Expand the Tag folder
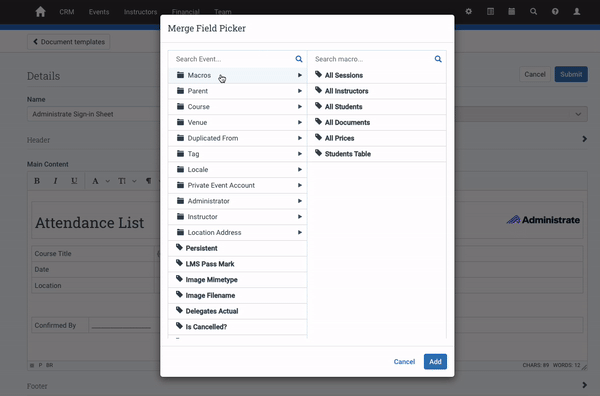This screenshot has width=600, height=396. pyautogui.click(x=237, y=154)
